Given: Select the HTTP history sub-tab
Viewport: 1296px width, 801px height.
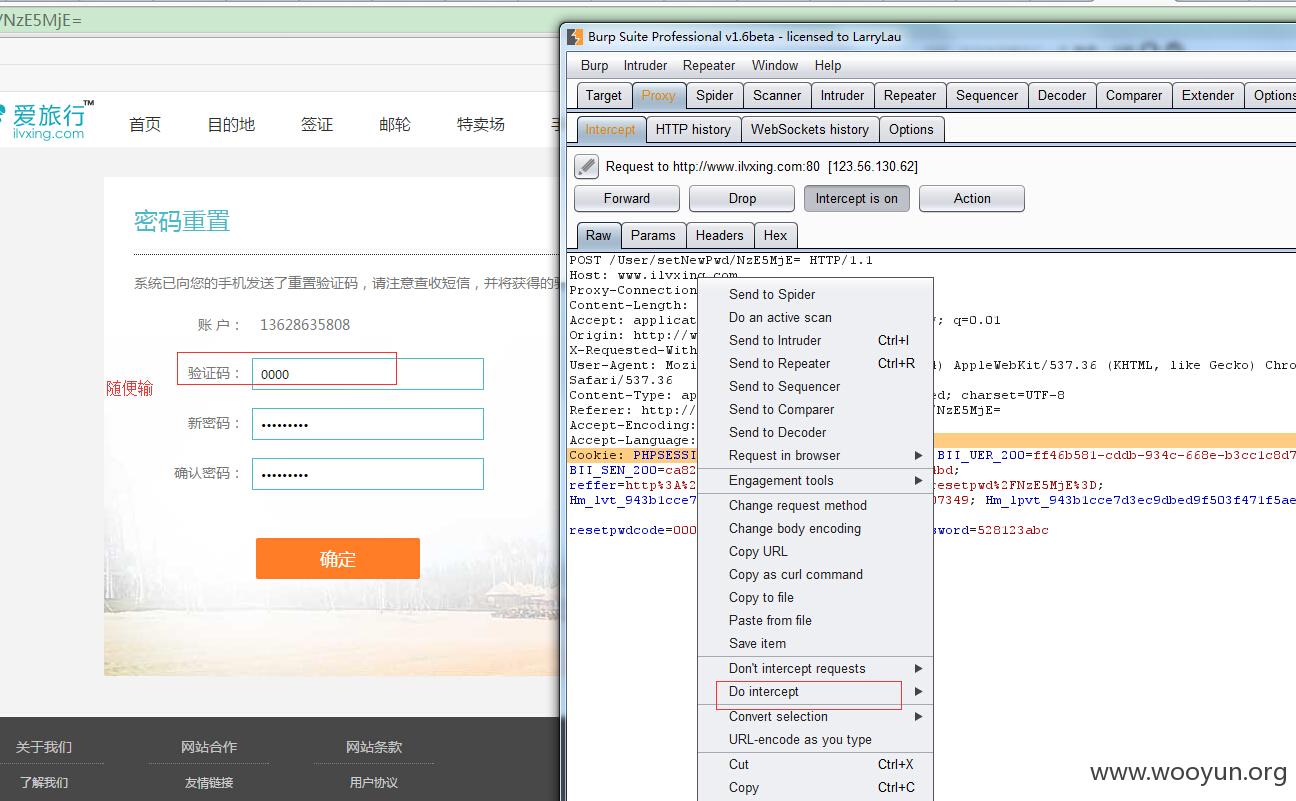Looking at the screenshot, I should [x=694, y=129].
